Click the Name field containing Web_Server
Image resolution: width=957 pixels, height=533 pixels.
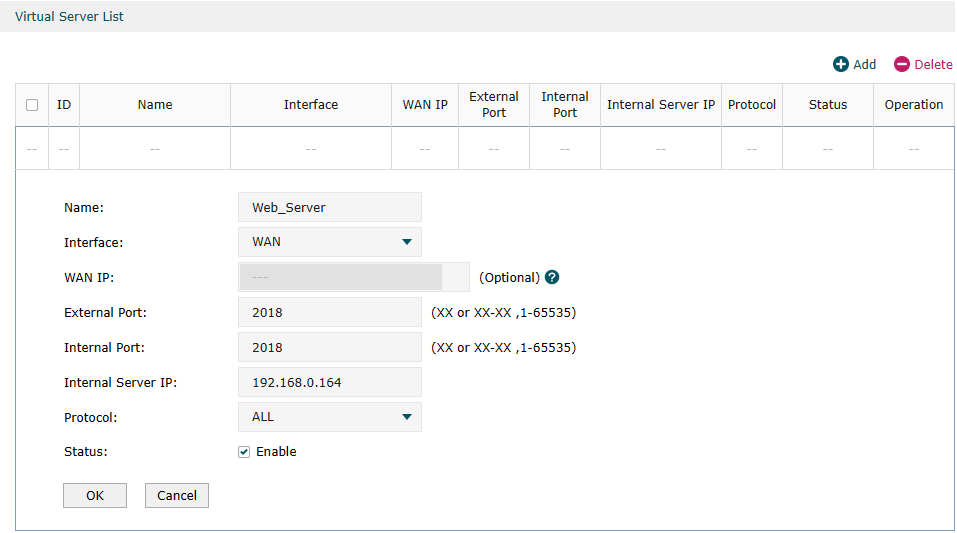tap(330, 207)
